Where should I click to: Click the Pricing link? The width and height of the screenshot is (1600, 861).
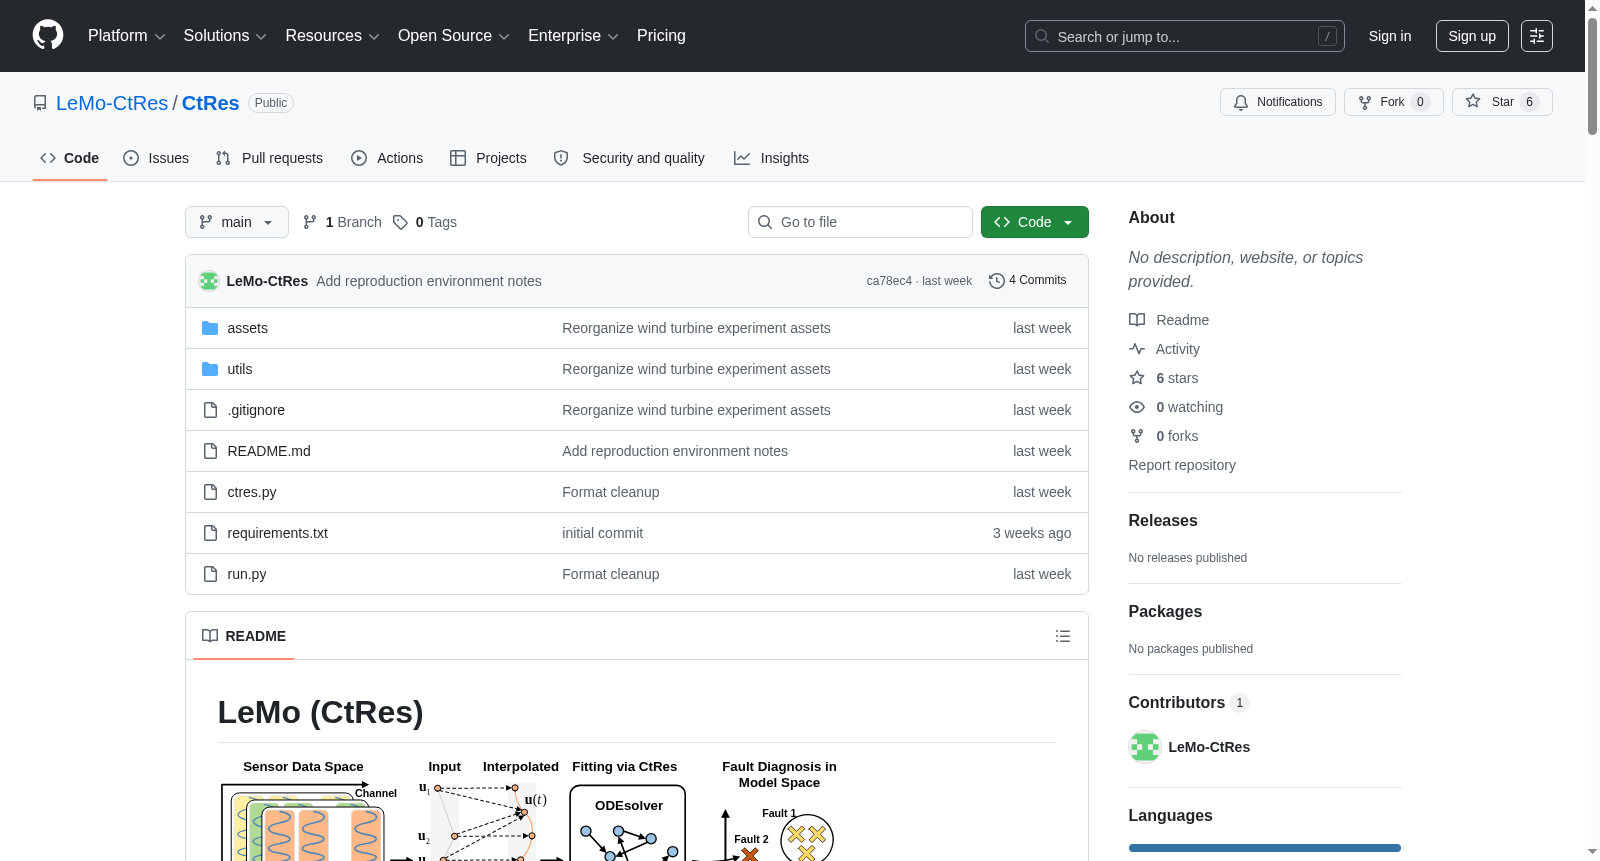click(661, 36)
